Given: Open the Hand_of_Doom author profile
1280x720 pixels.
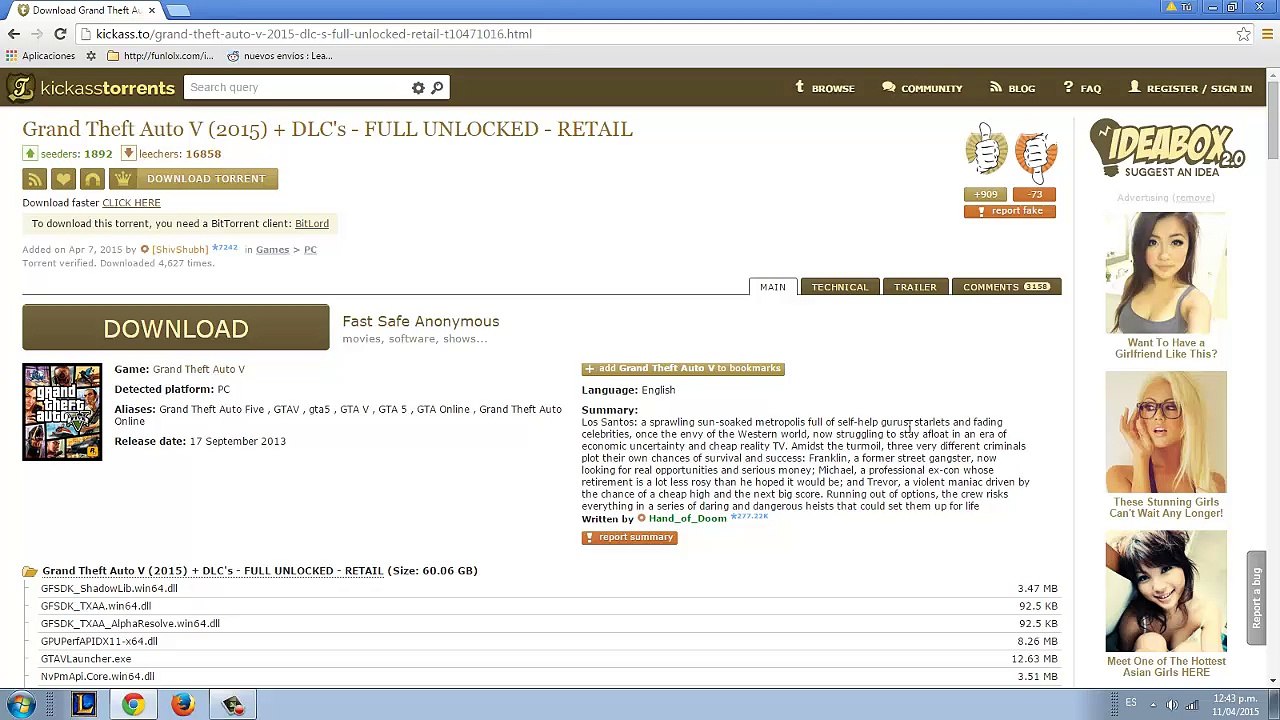Looking at the screenshot, I should (687, 519).
